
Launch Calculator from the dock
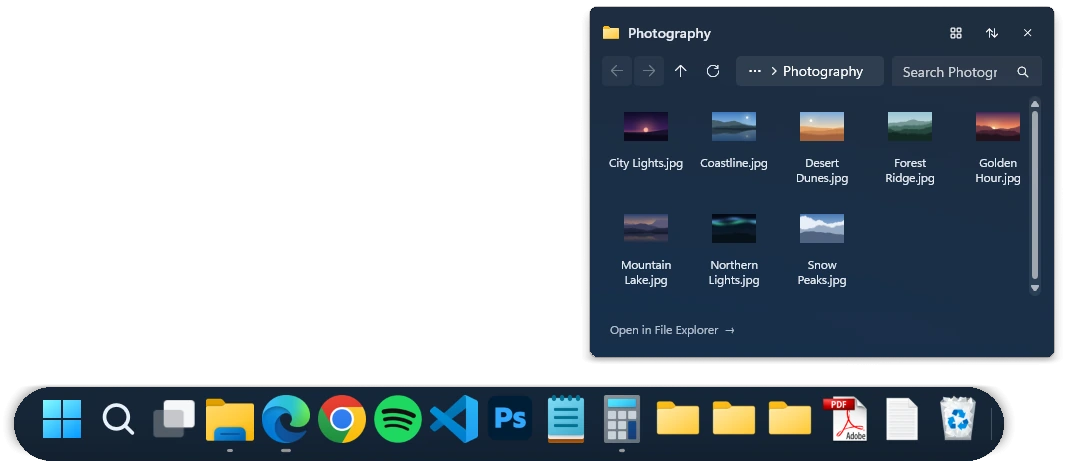pyautogui.click(x=622, y=419)
